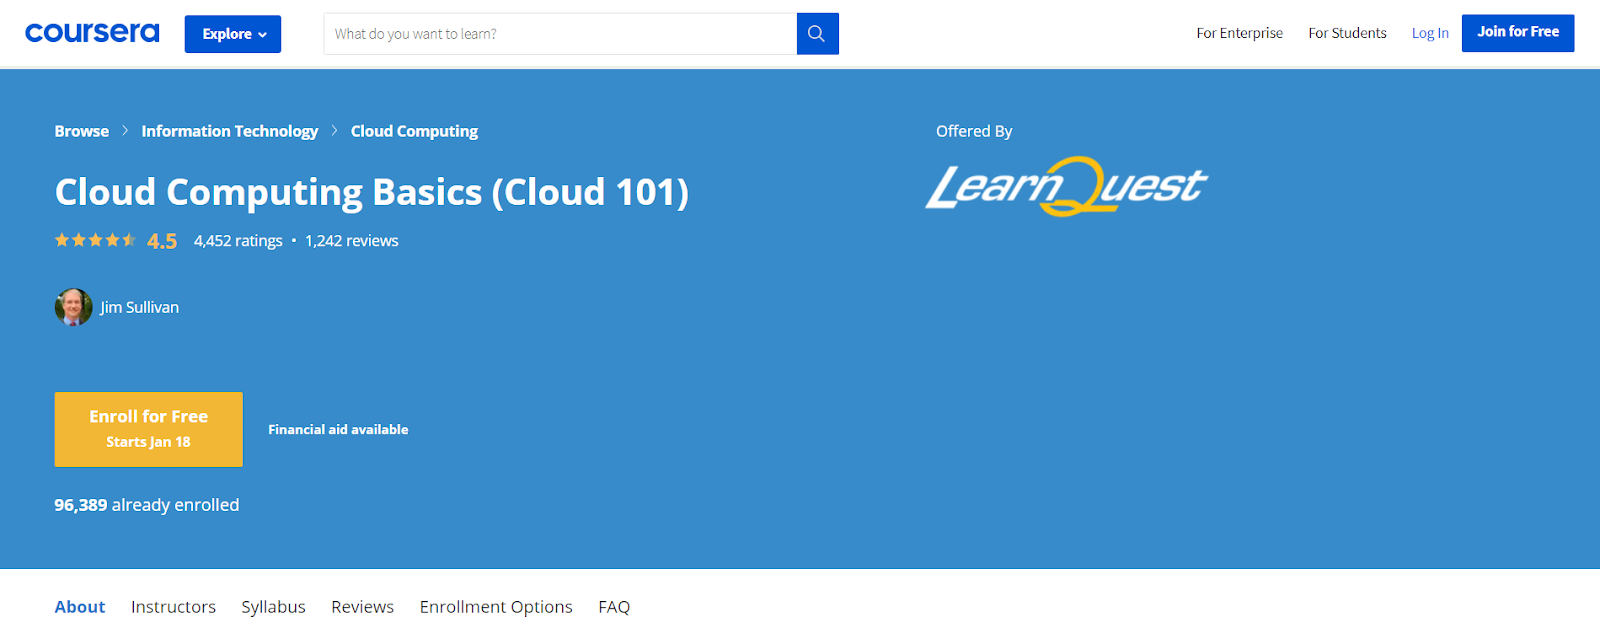
Task: Go to Browse breadcrumb
Action: coord(82,131)
